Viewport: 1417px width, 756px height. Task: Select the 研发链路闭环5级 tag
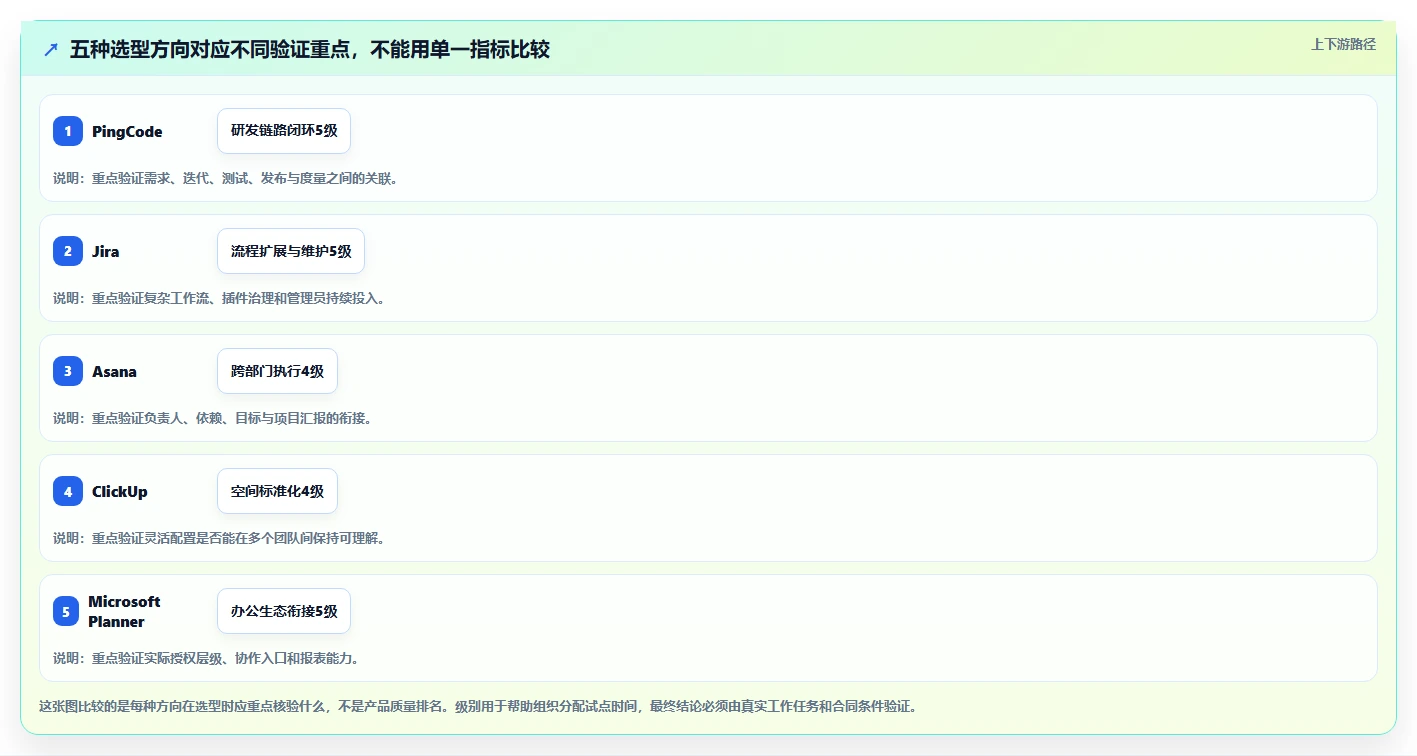(284, 131)
